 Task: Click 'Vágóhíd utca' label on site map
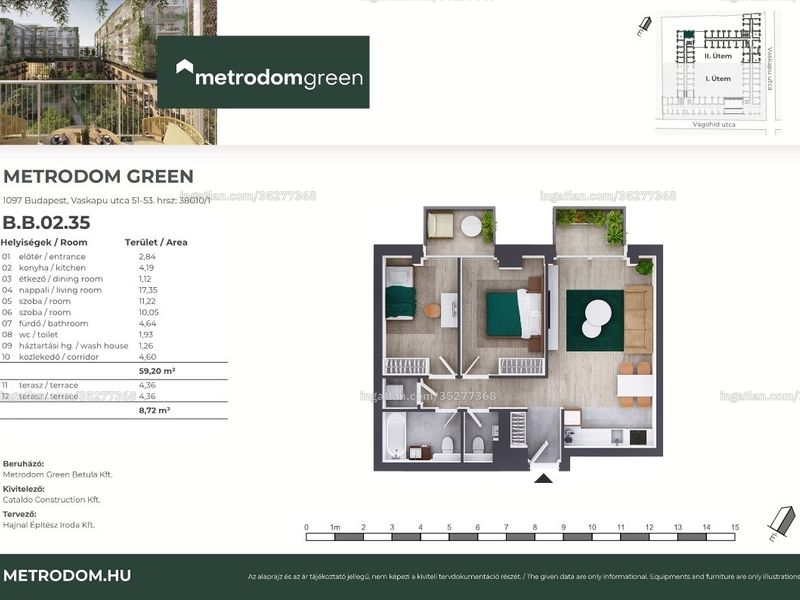pos(714,124)
